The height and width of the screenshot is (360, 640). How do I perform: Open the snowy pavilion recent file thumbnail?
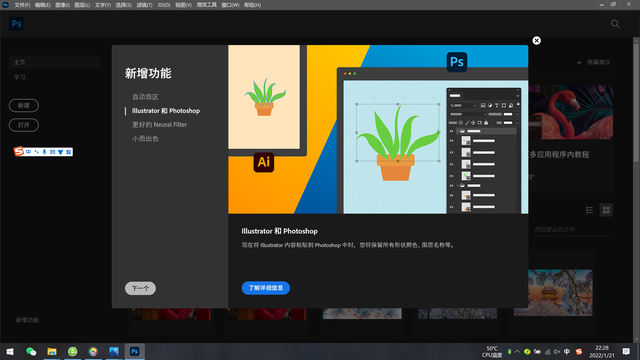(553, 292)
